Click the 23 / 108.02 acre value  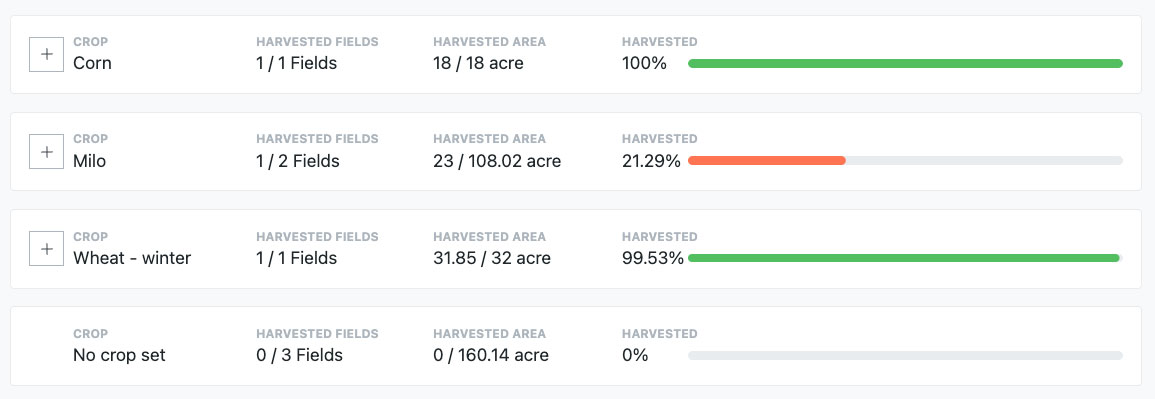pyautogui.click(x=497, y=160)
